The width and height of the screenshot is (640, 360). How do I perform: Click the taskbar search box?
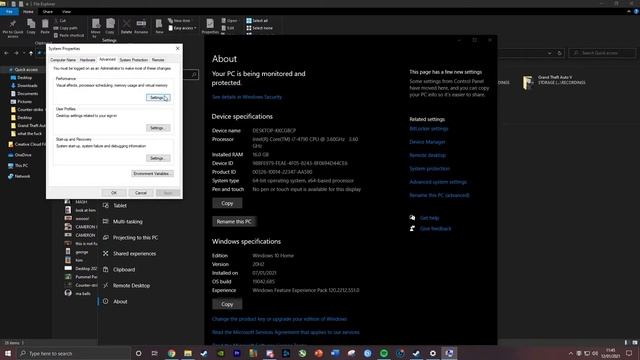pyautogui.click(x=73, y=353)
